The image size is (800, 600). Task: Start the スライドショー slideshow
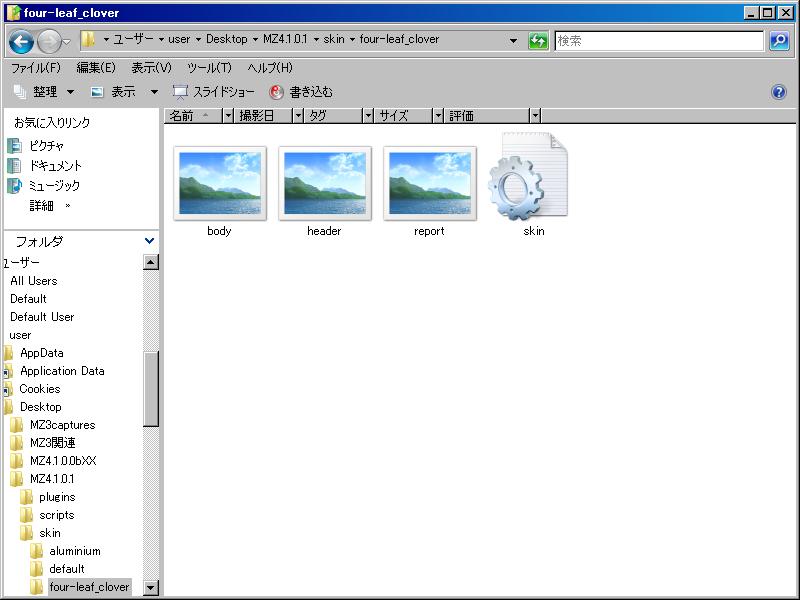click(214, 92)
